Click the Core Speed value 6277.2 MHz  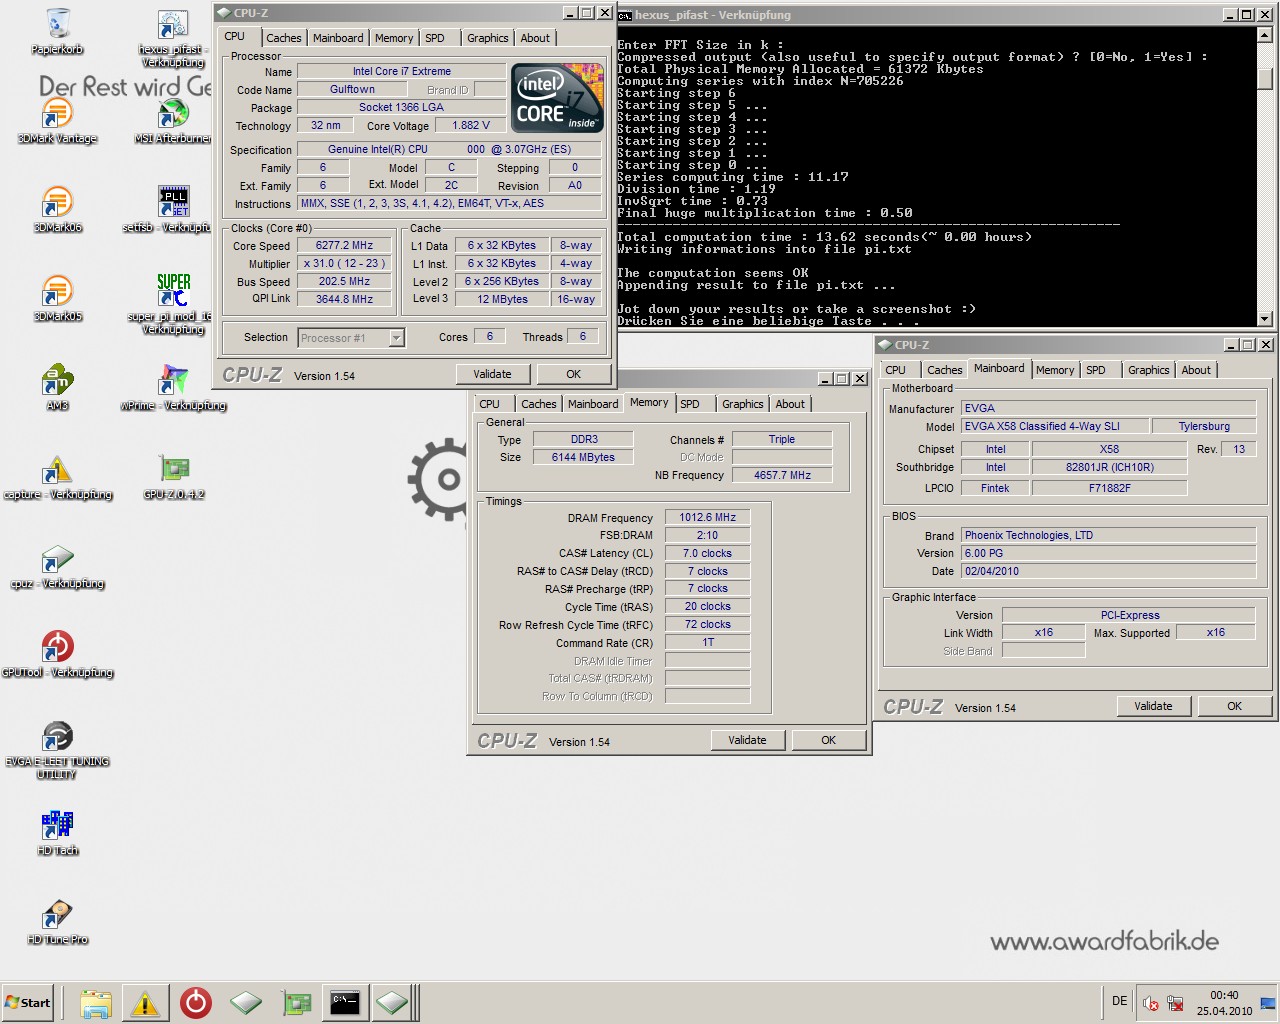pyautogui.click(x=345, y=245)
